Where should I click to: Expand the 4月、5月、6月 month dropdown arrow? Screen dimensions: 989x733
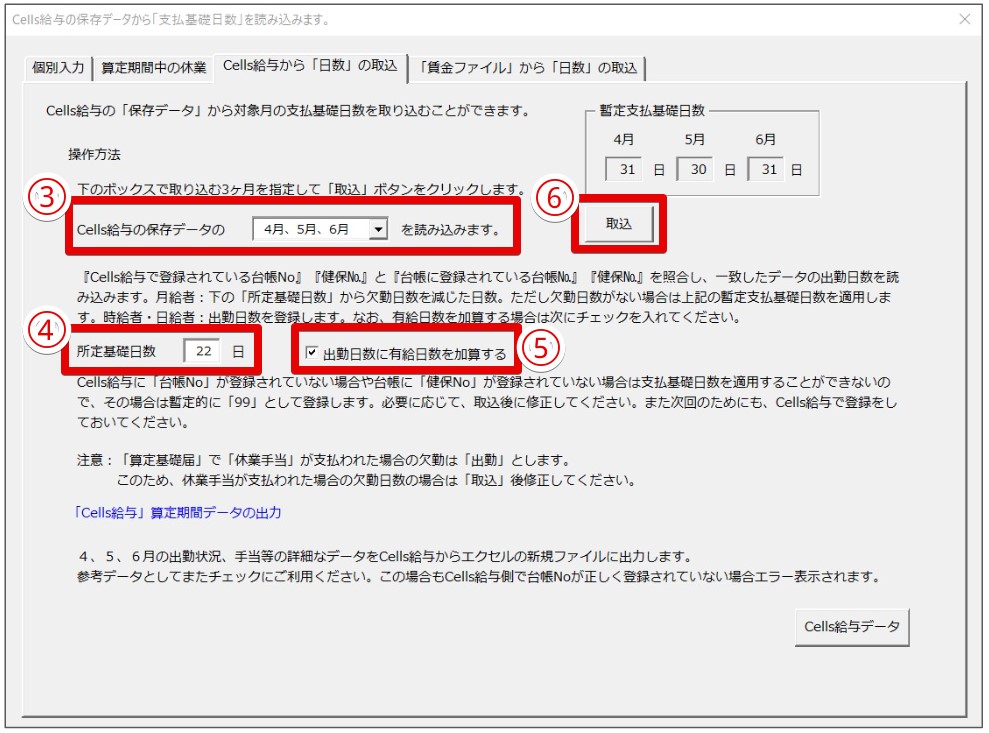coord(378,229)
